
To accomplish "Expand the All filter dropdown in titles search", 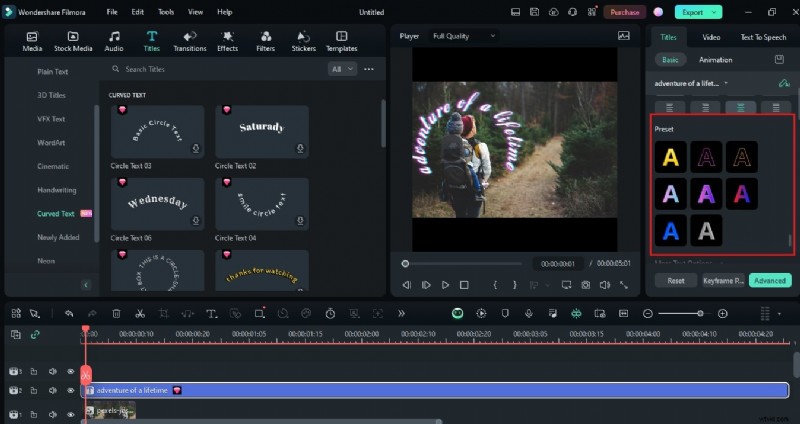I will click(x=342, y=69).
